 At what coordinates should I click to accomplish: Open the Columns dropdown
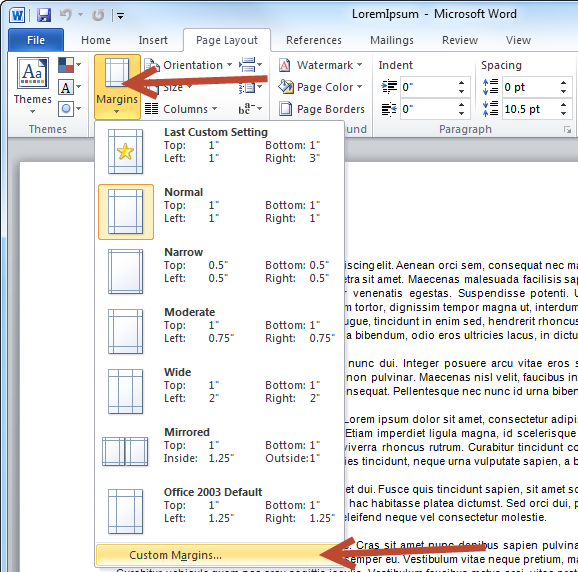point(181,109)
